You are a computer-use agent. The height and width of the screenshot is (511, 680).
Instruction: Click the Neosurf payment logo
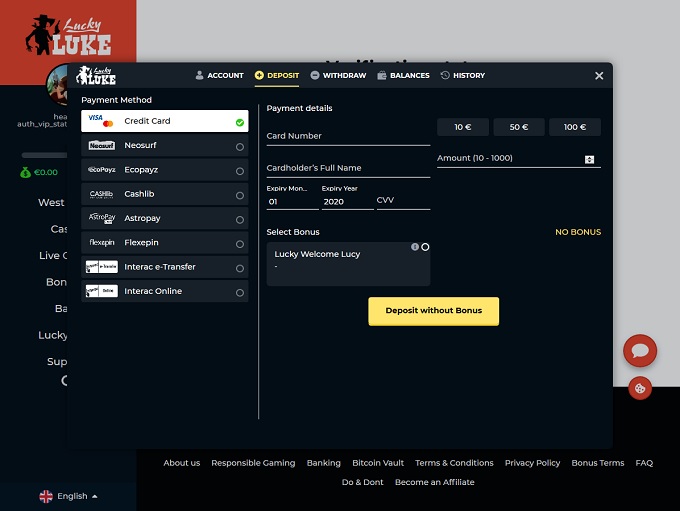coord(102,146)
